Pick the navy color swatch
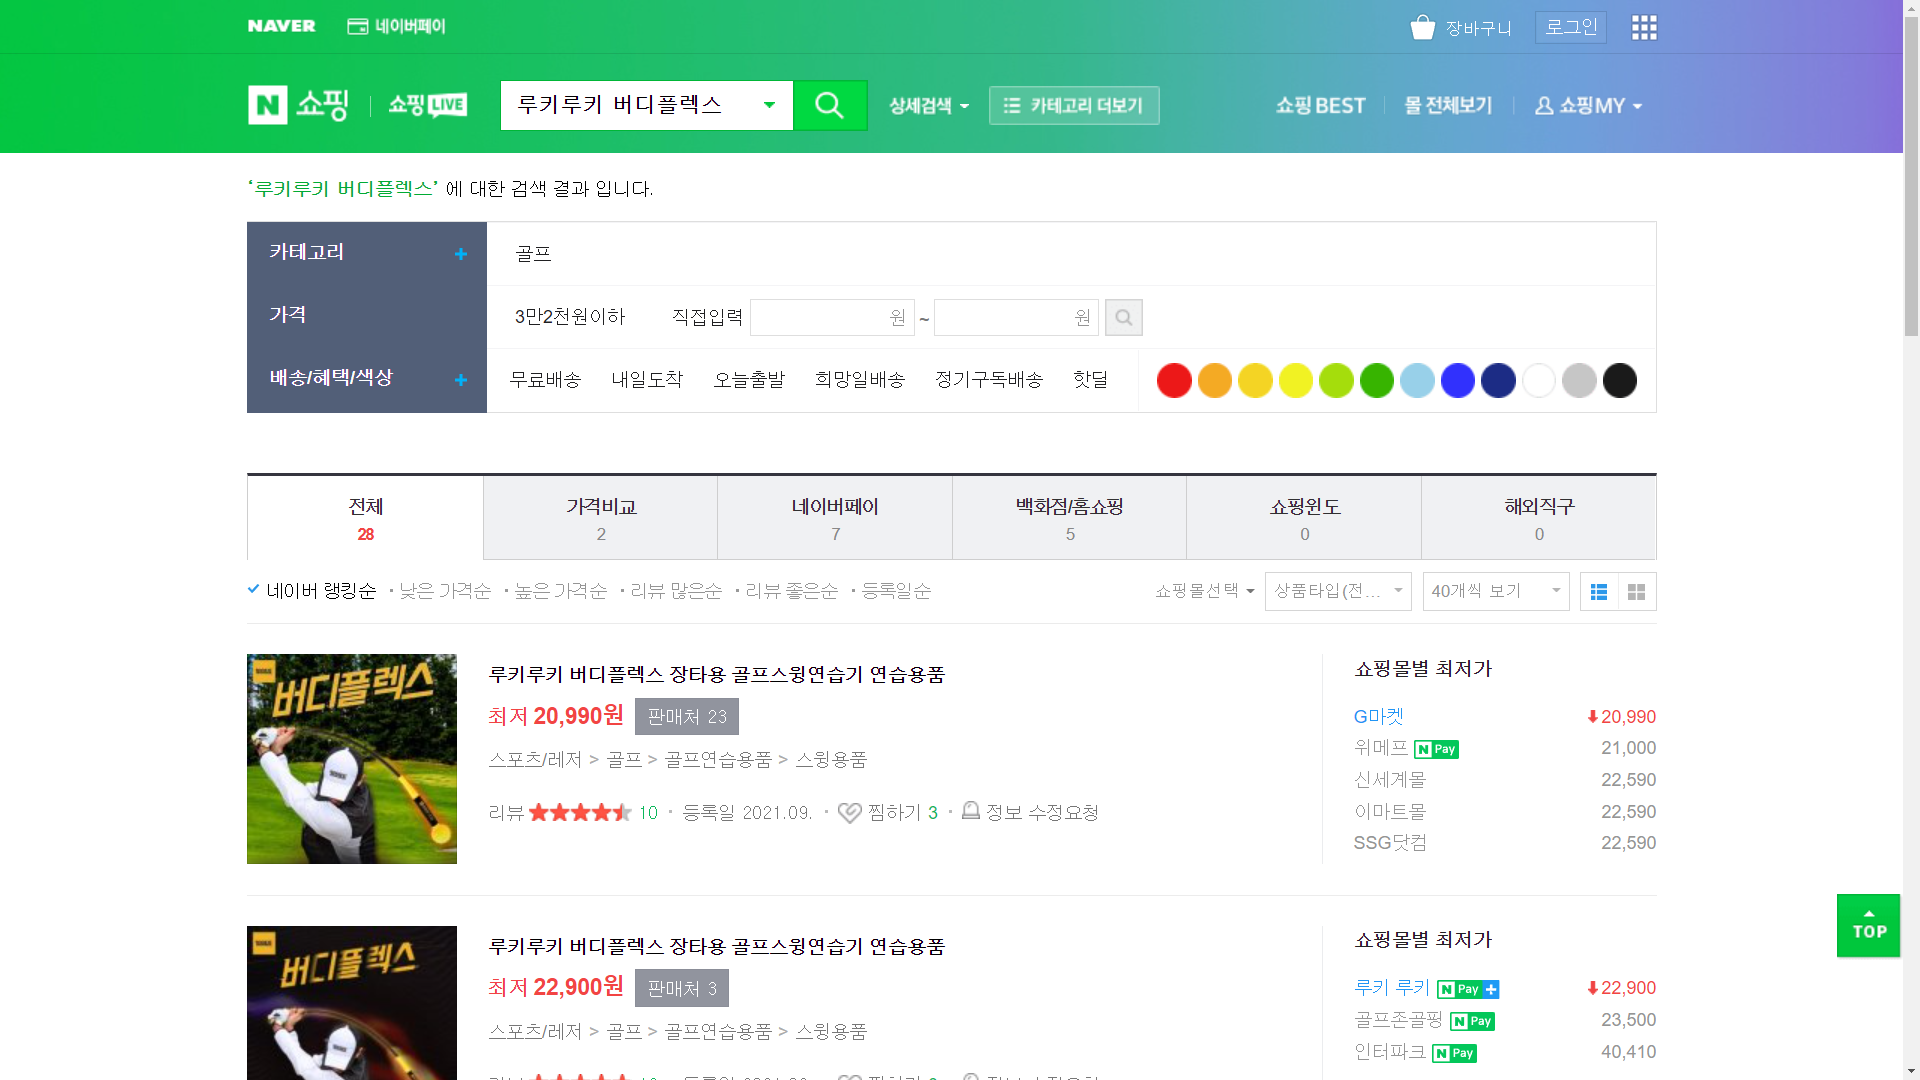1920x1080 pixels. click(1498, 381)
